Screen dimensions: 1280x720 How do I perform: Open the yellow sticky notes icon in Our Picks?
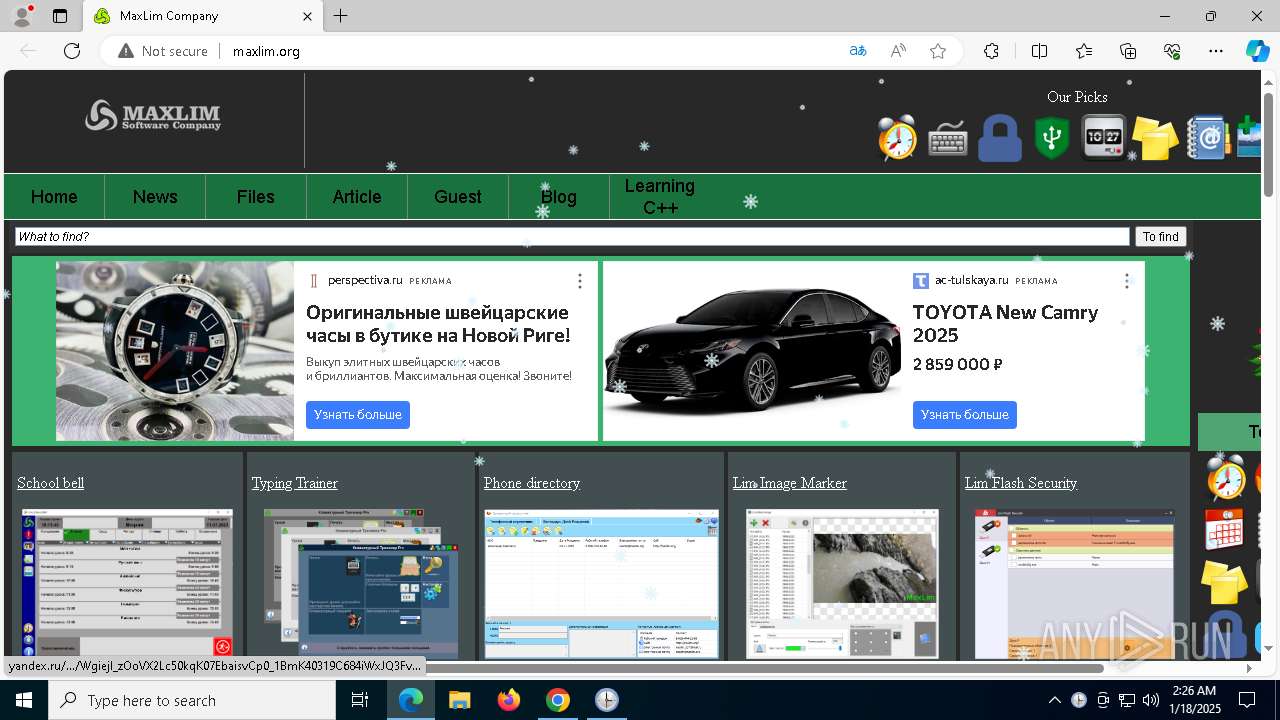pos(1156,138)
